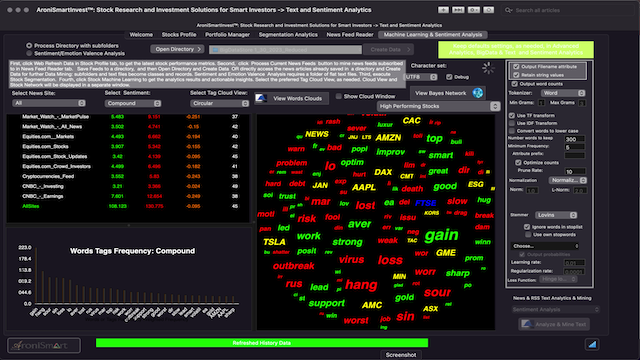640x360 pixels.
Task: Open the Normalization dropdown
Action: click(x=568, y=180)
